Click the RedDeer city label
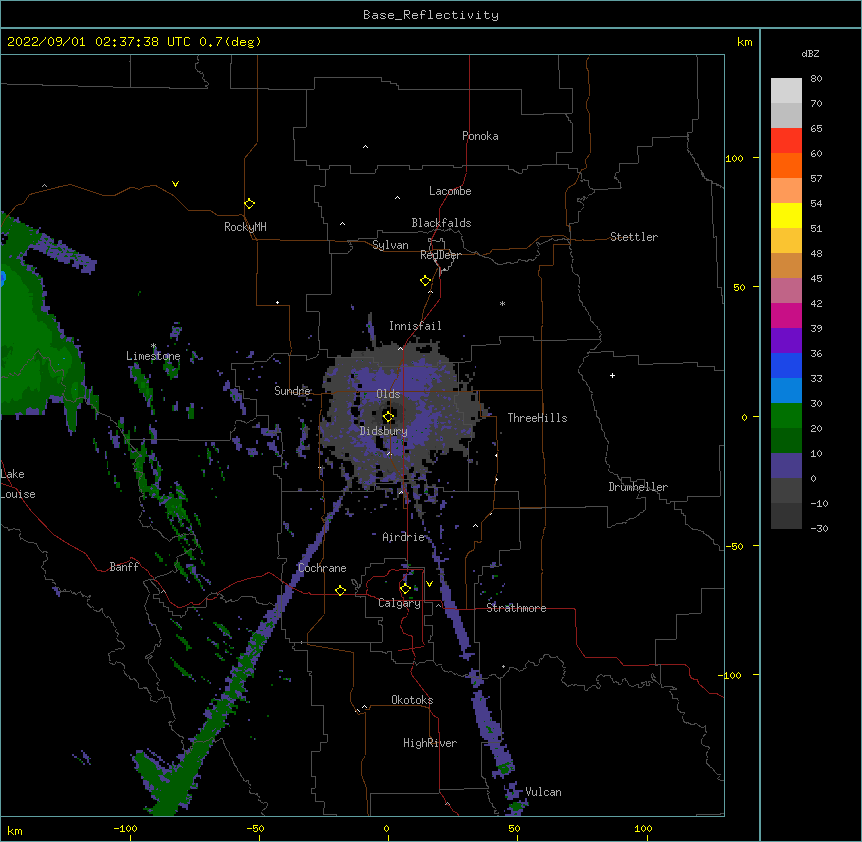 point(440,255)
